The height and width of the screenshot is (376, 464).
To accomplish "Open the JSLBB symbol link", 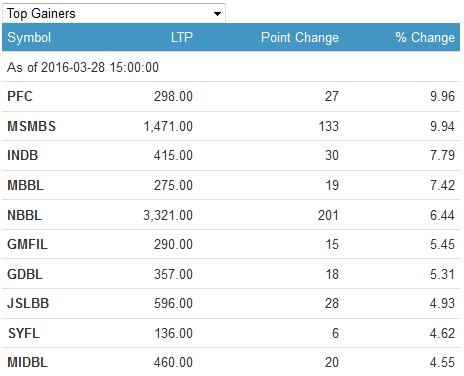I will click(28, 303).
